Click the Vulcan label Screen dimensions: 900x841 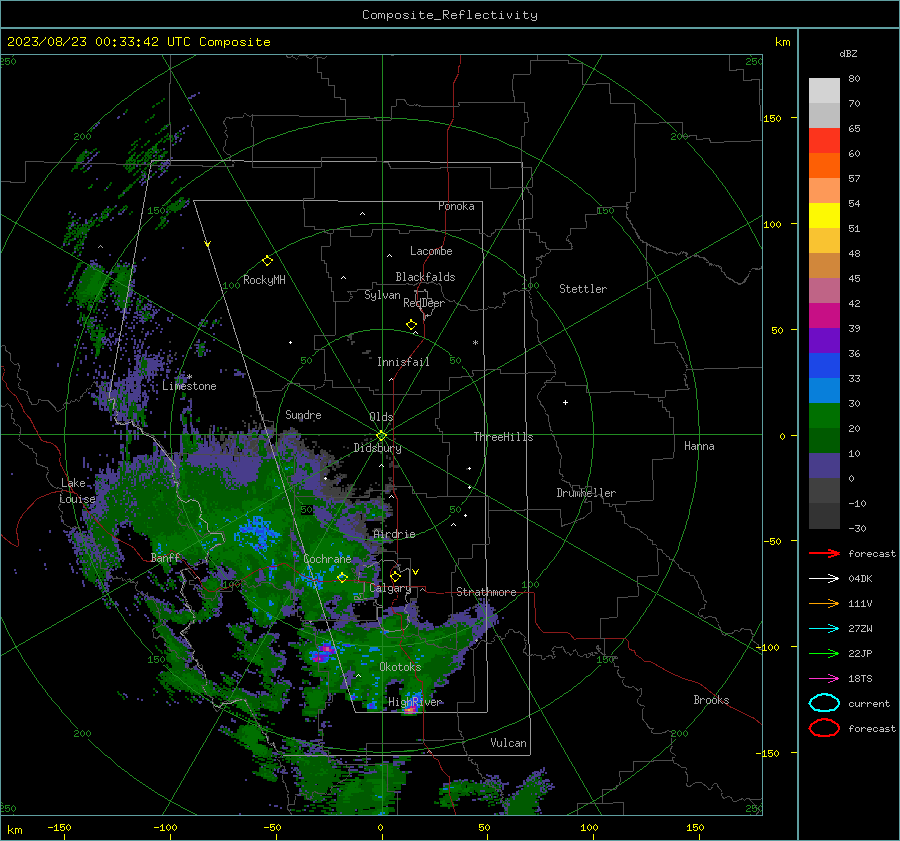pos(508,743)
